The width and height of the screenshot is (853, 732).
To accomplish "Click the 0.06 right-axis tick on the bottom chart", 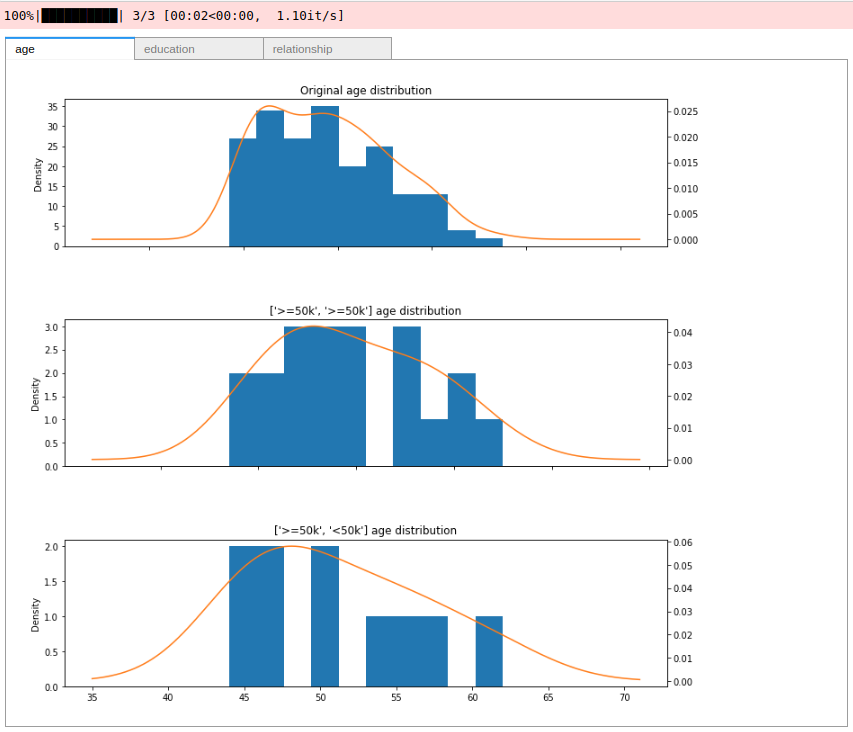I will click(x=685, y=542).
